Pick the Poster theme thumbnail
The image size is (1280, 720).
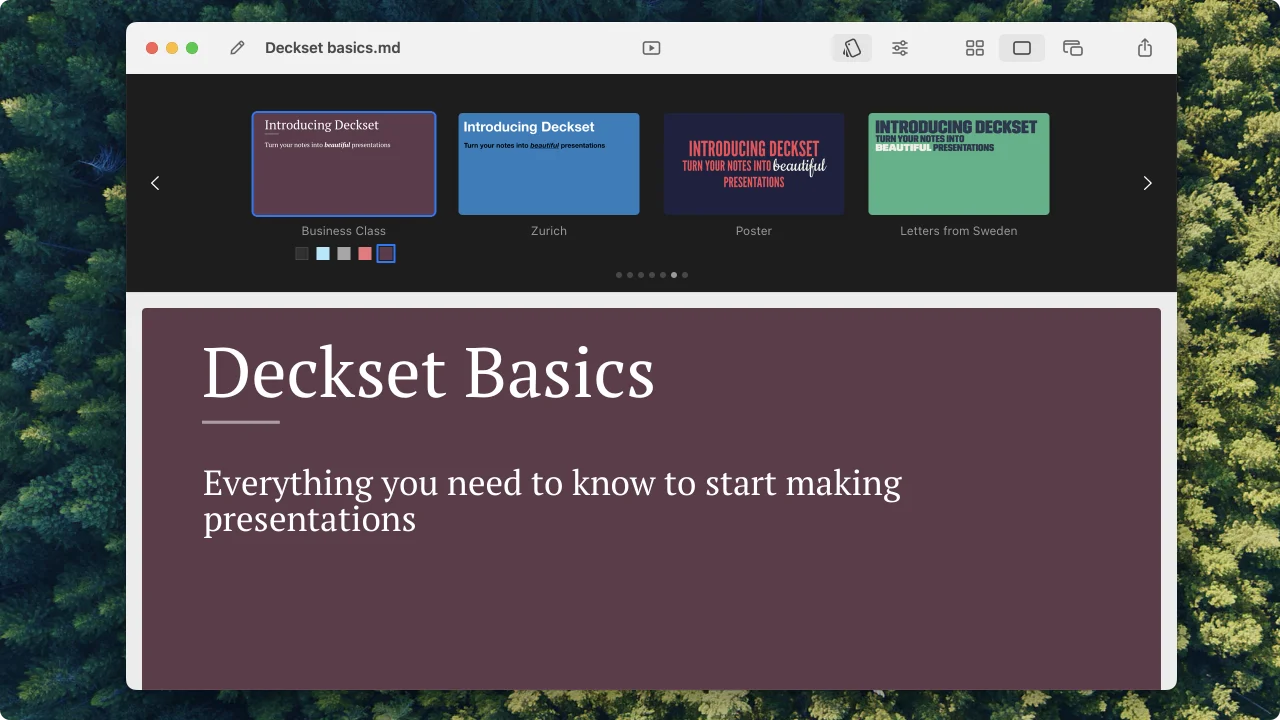tap(754, 164)
